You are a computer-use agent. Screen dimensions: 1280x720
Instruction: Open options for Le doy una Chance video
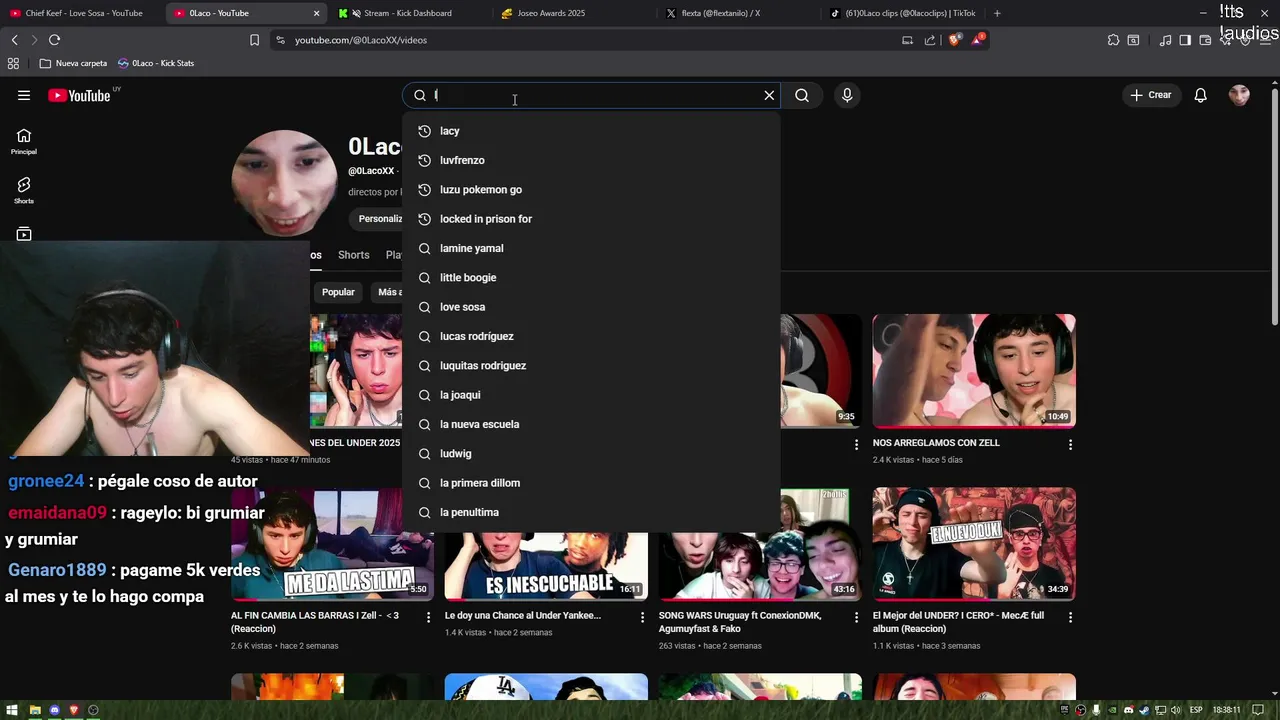(x=642, y=617)
